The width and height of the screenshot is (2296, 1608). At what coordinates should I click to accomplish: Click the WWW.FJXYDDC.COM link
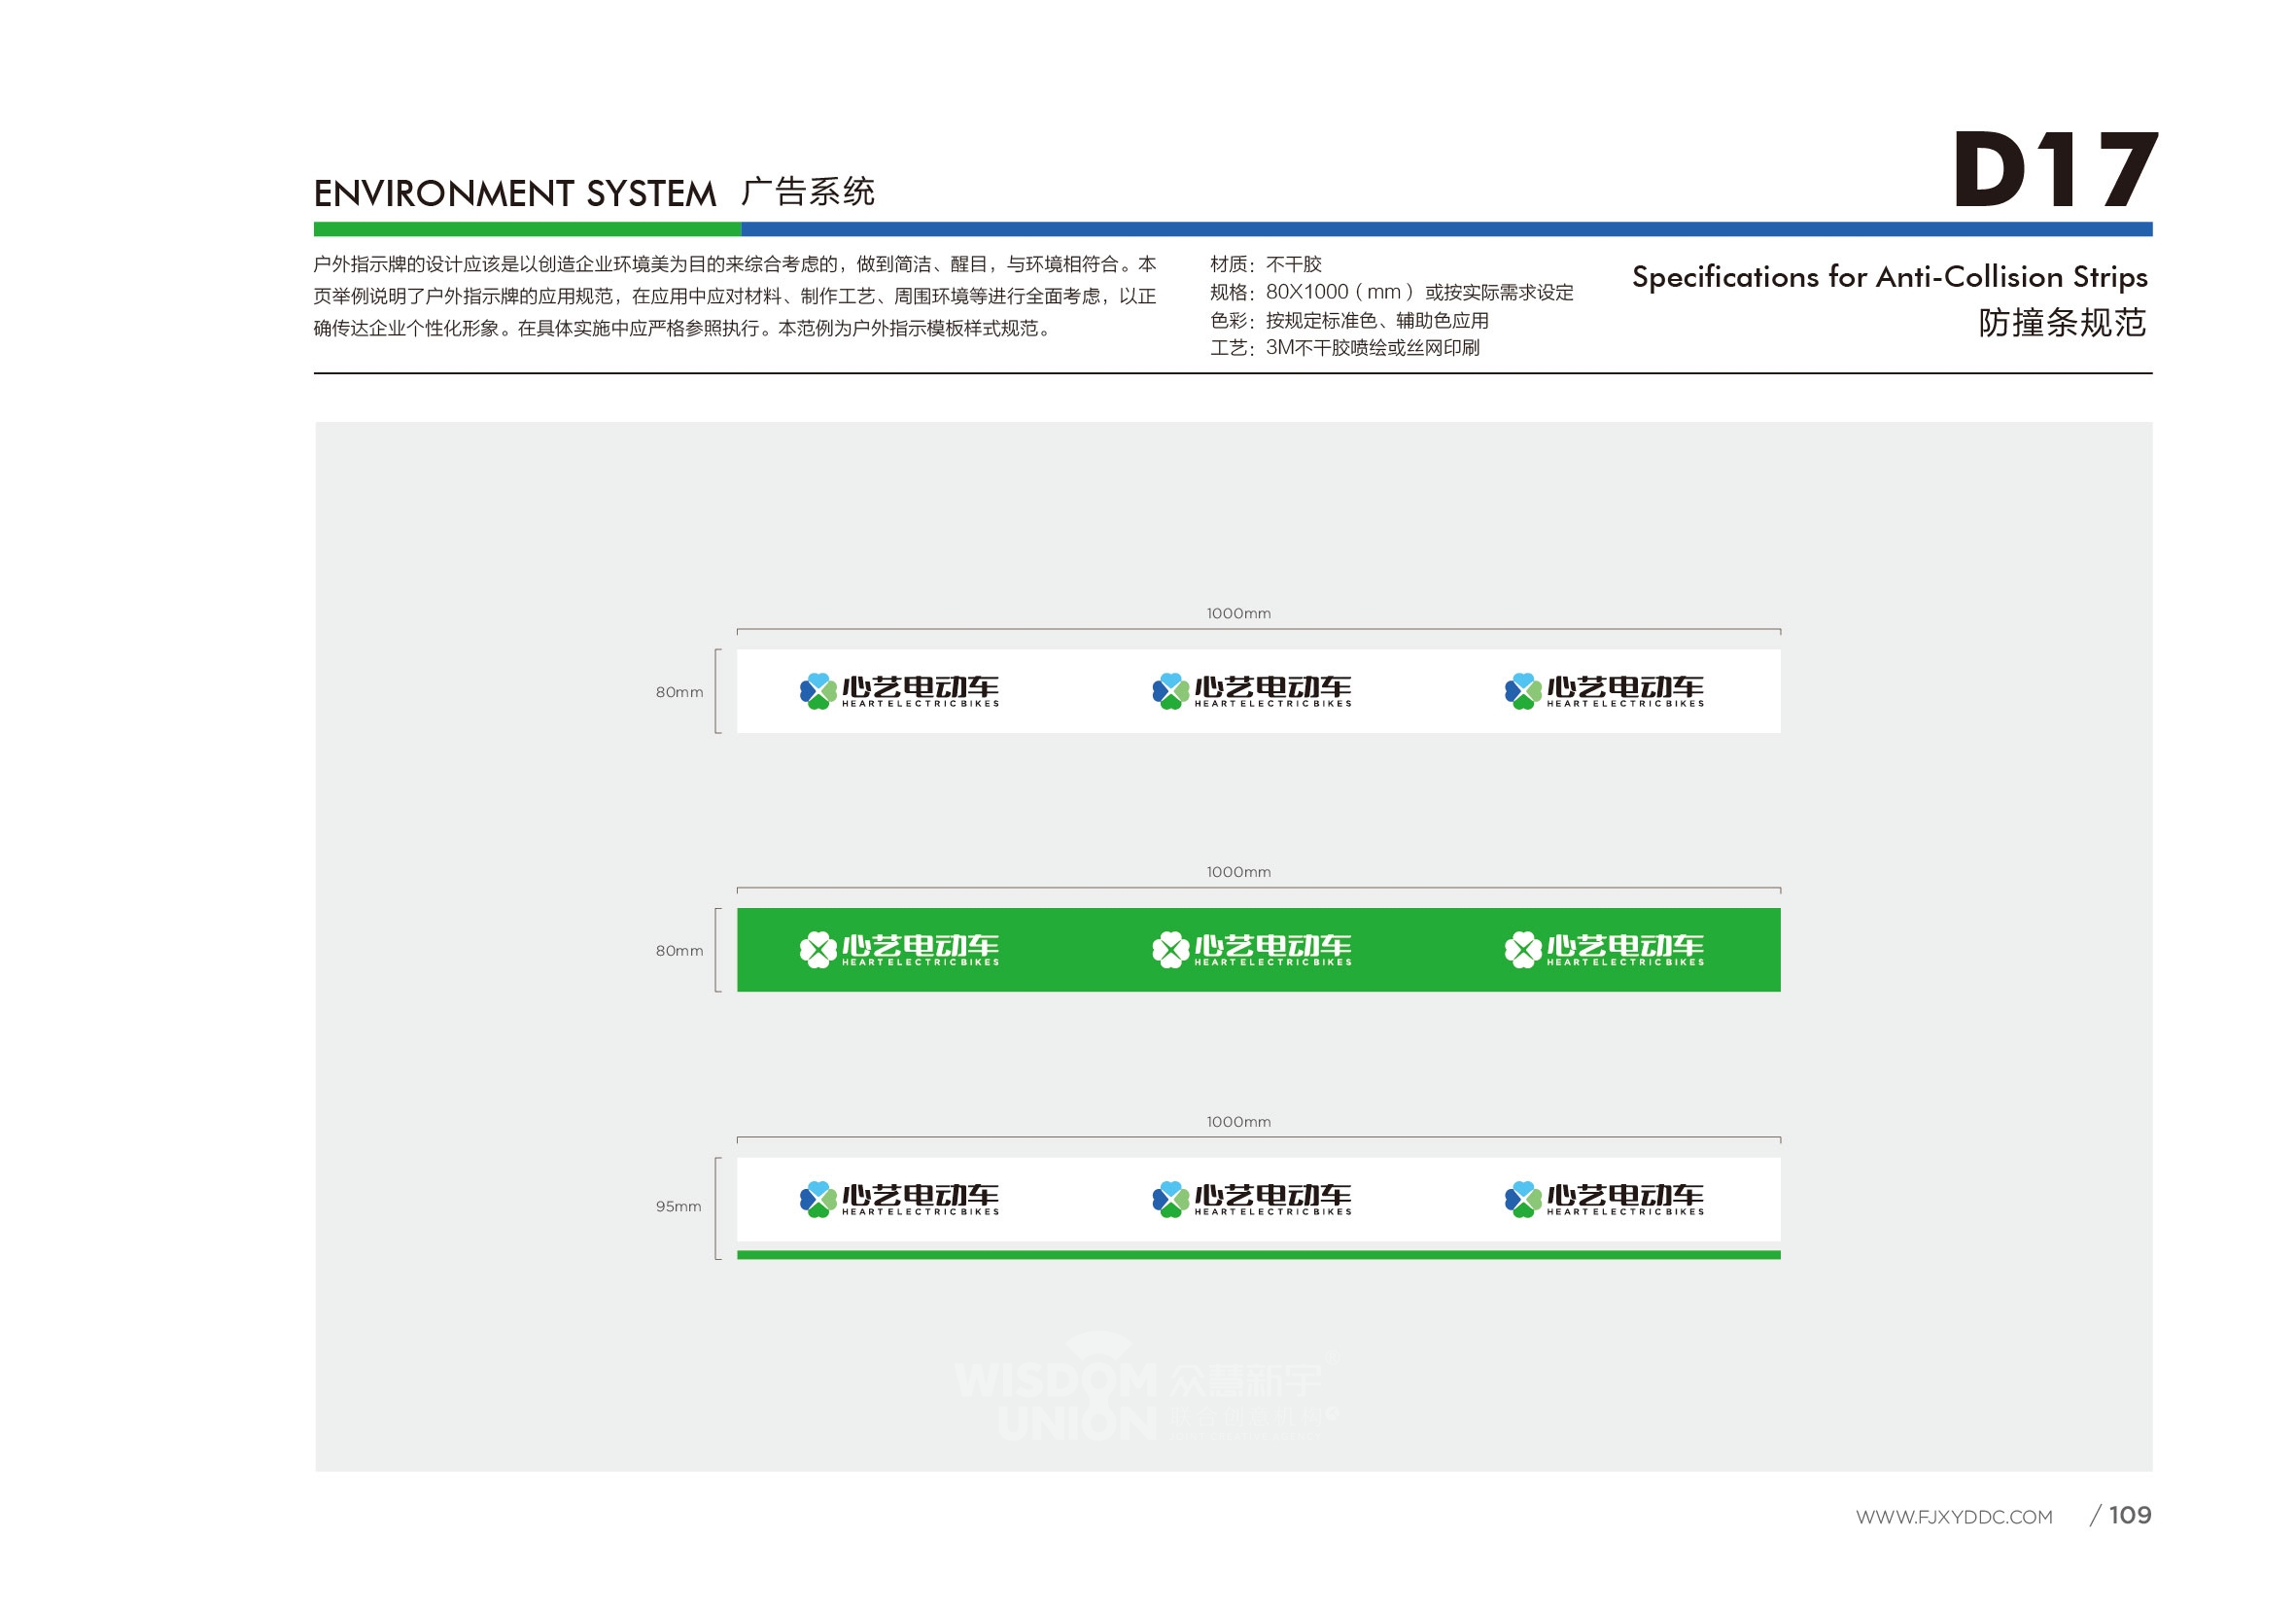point(1953,1517)
